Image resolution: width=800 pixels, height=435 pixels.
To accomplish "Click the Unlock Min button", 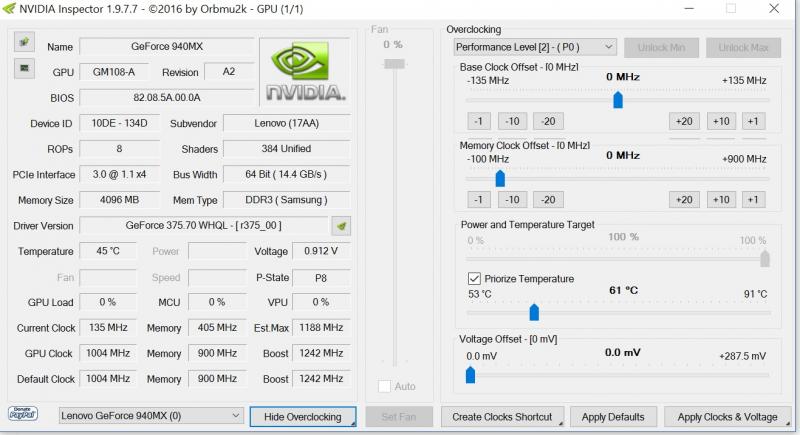I will (x=661, y=47).
